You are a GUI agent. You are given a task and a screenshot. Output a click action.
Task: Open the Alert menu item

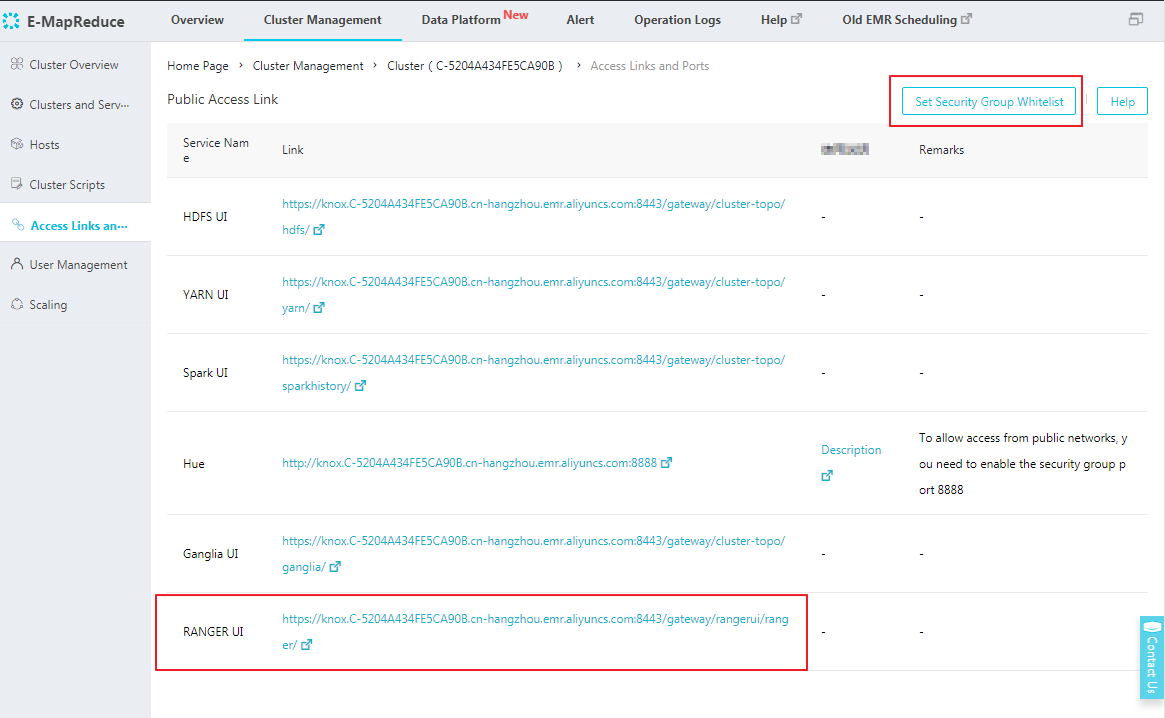tap(580, 20)
